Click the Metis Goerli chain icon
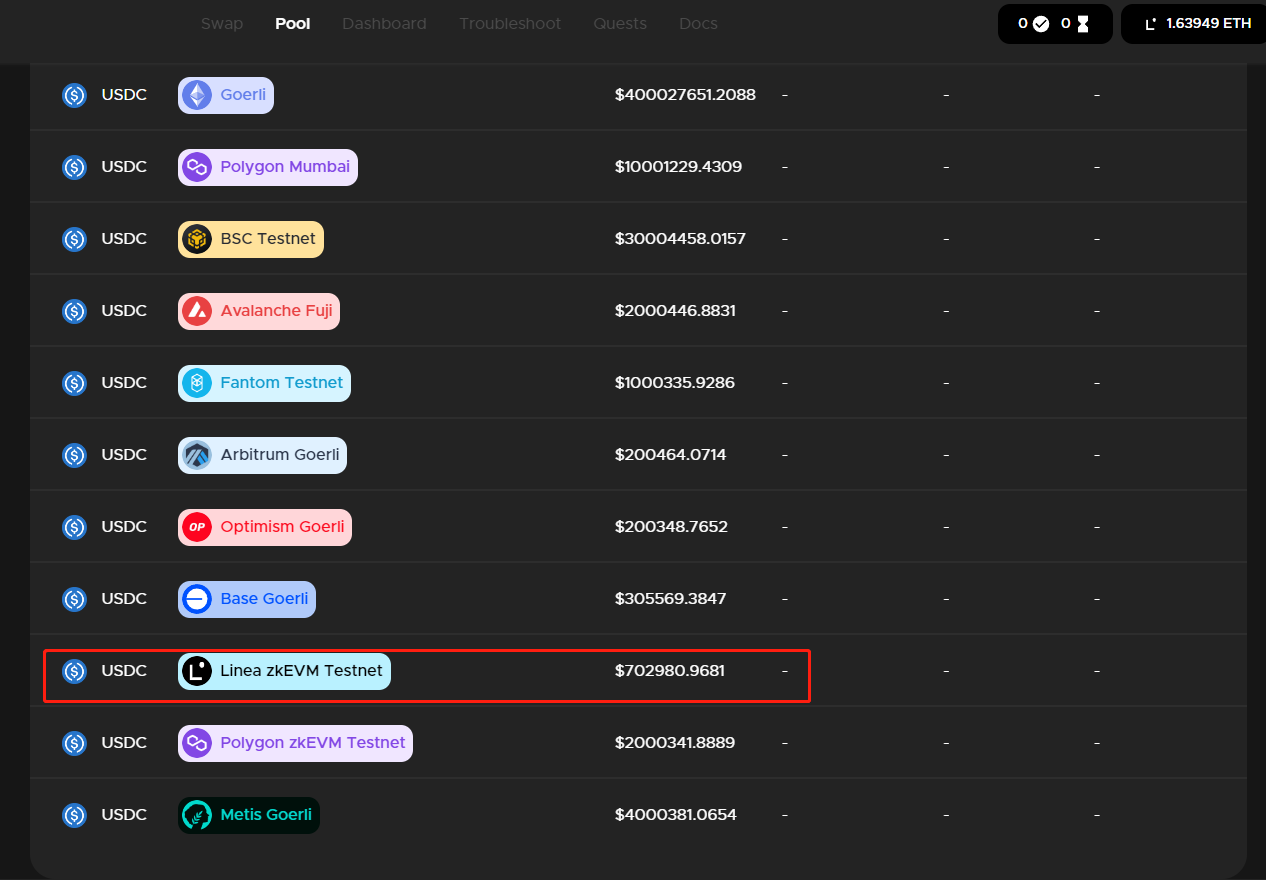 (x=197, y=815)
